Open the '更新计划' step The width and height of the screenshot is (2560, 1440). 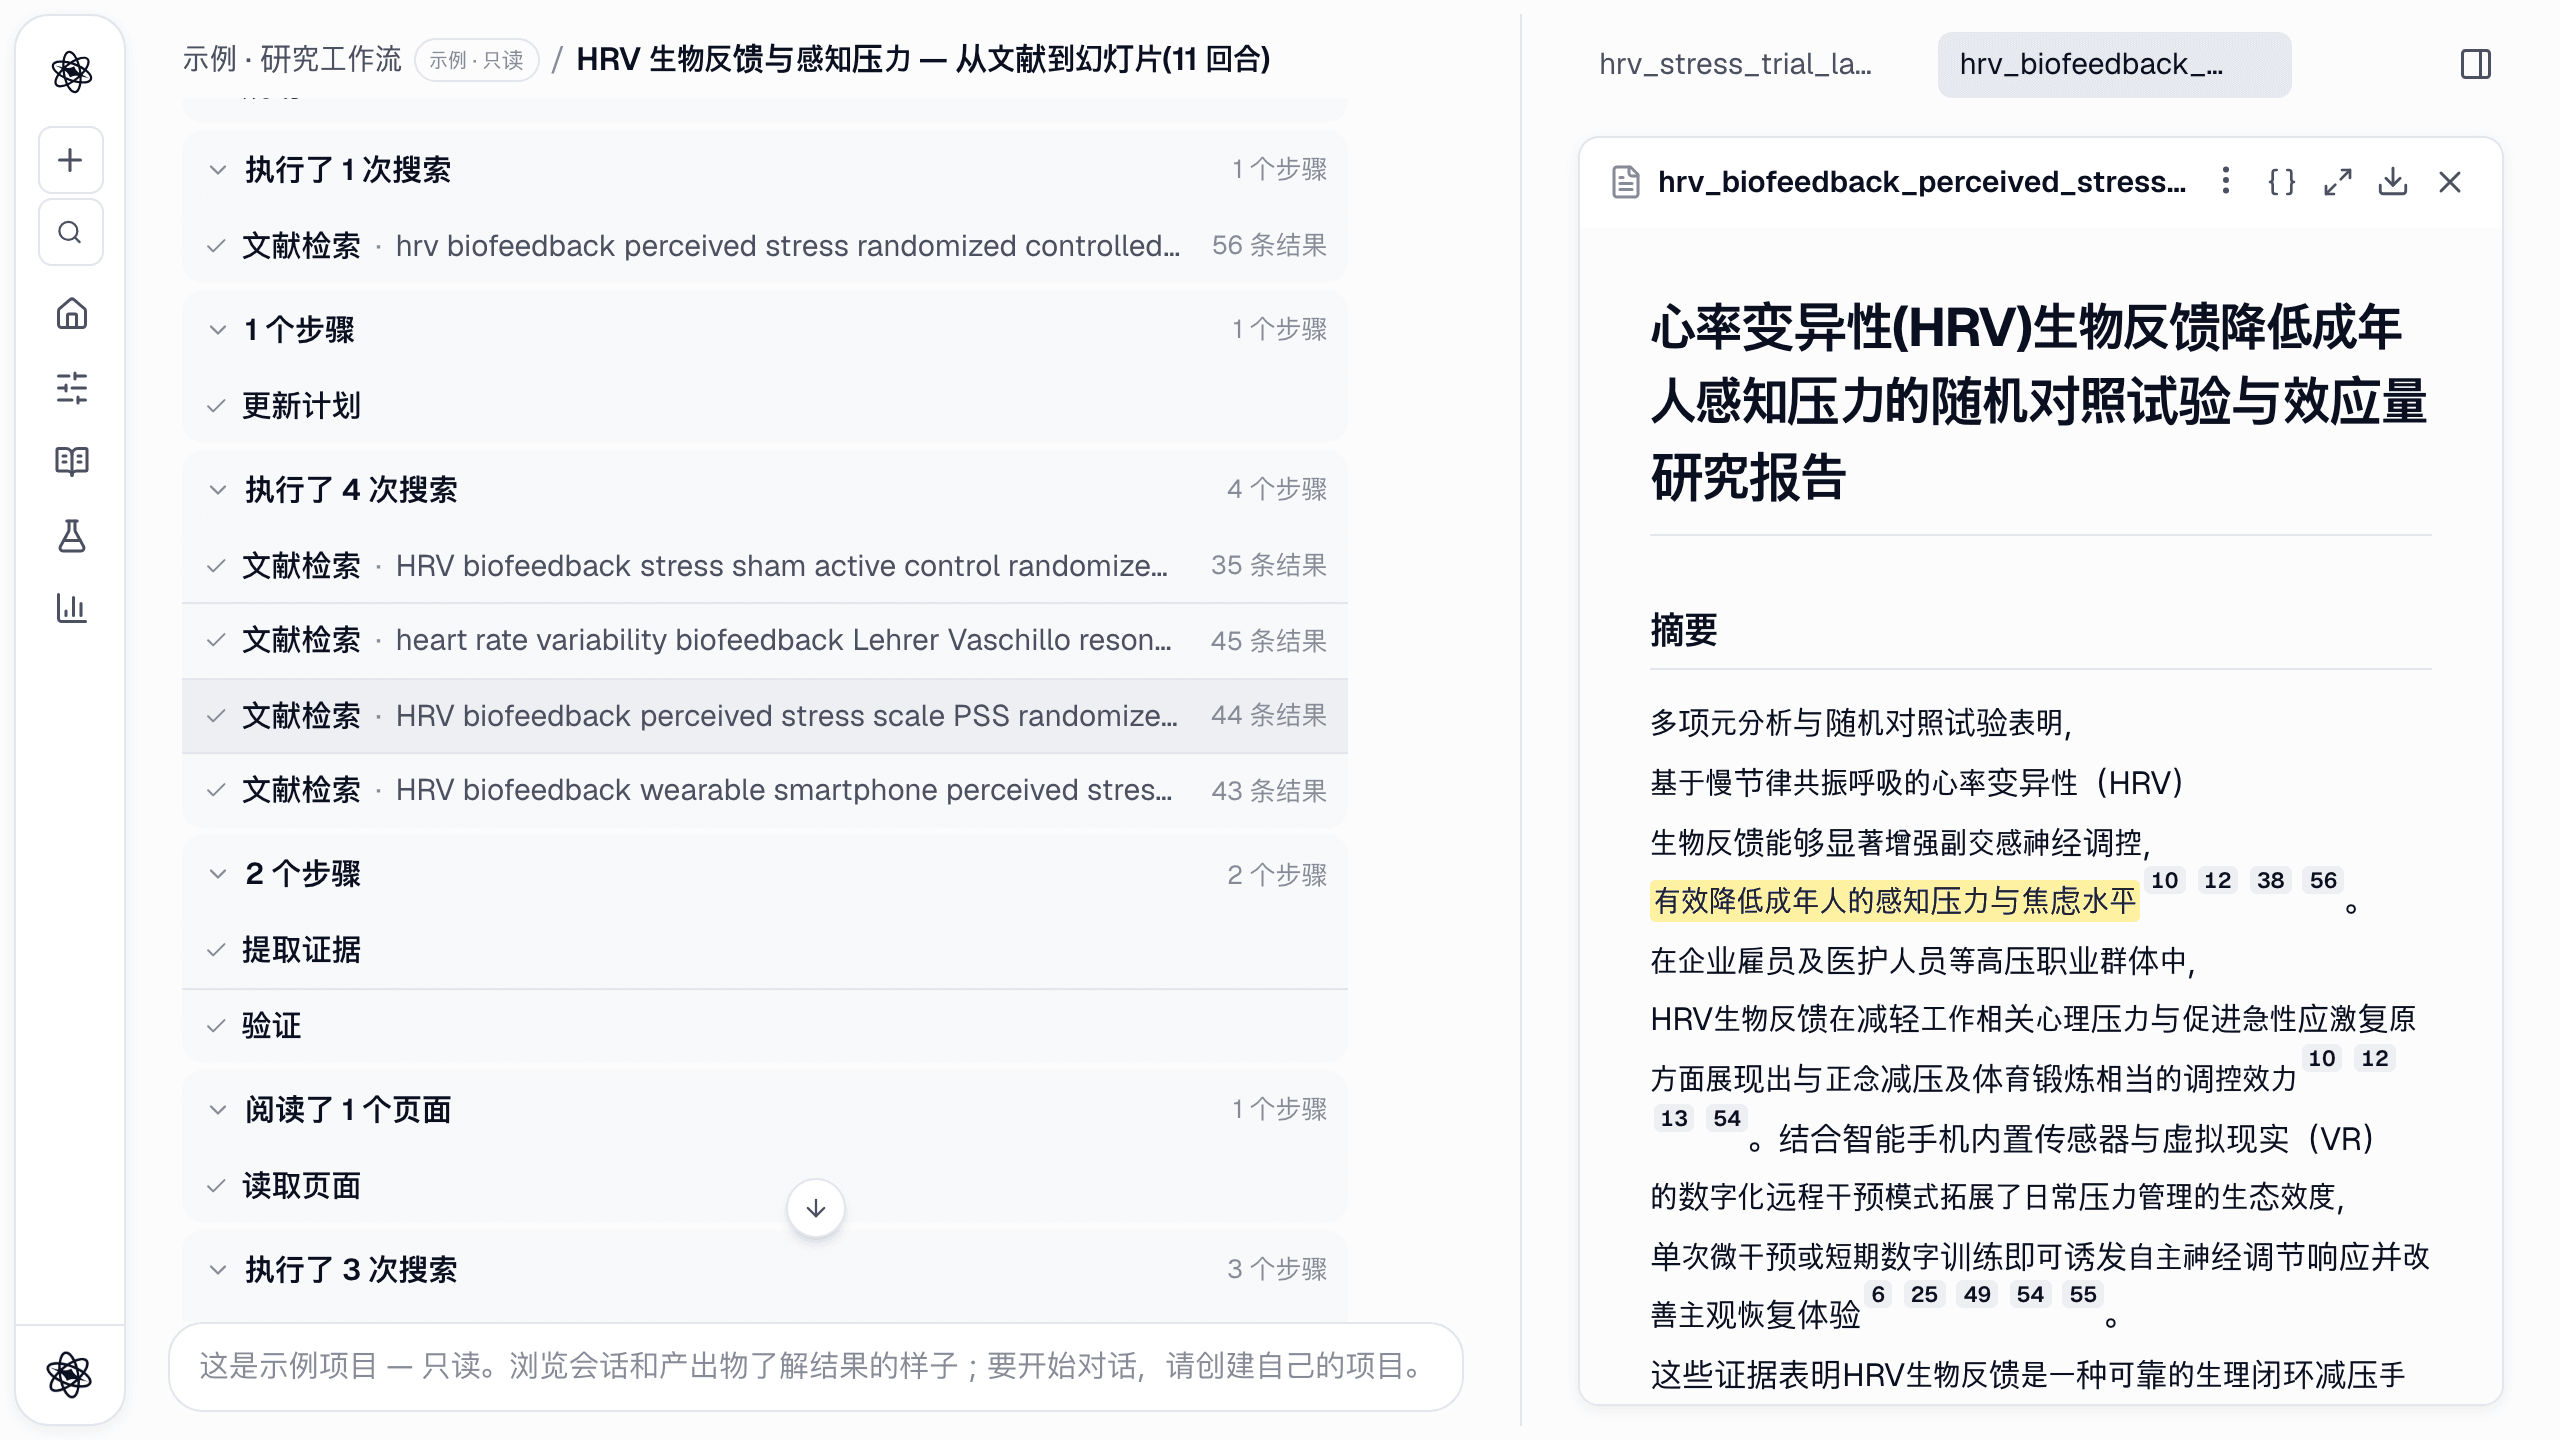coord(765,406)
